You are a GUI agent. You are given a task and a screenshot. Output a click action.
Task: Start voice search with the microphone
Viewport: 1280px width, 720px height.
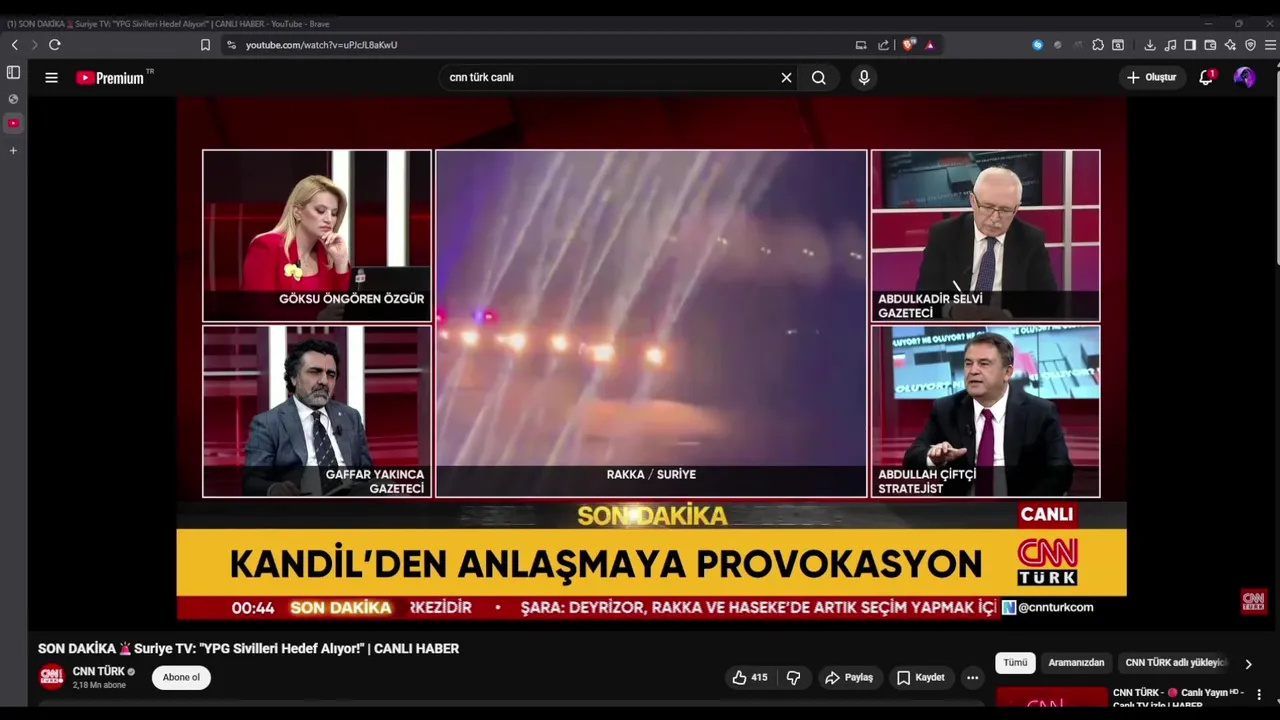click(864, 77)
